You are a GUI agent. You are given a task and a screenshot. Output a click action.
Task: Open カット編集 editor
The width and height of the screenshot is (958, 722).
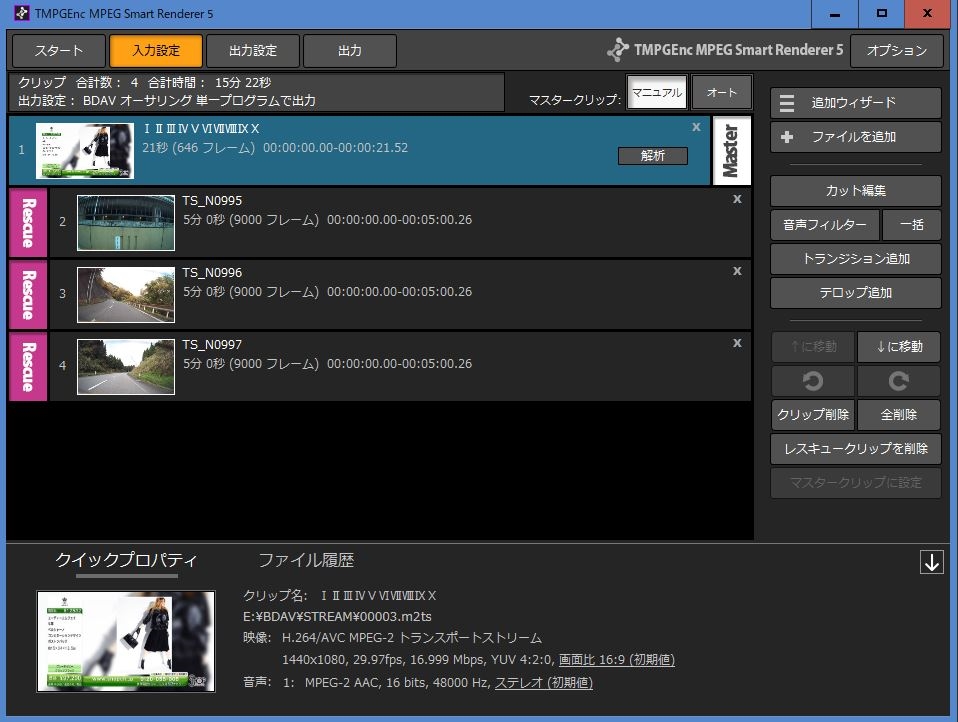tap(855, 191)
